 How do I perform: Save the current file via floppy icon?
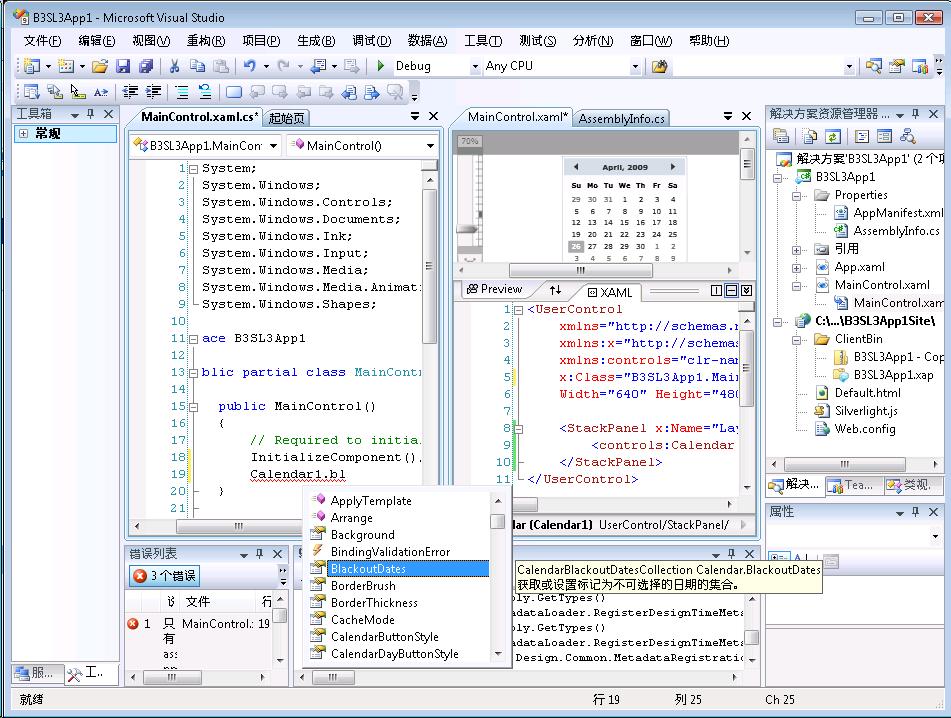(x=123, y=66)
